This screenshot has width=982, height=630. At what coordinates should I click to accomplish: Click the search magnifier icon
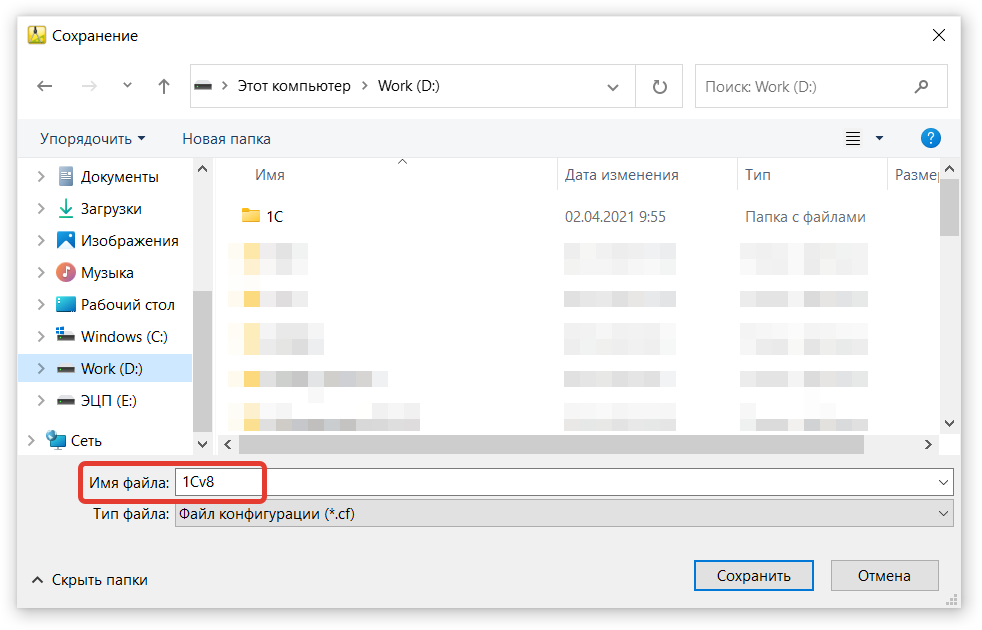click(x=921, y=87)
